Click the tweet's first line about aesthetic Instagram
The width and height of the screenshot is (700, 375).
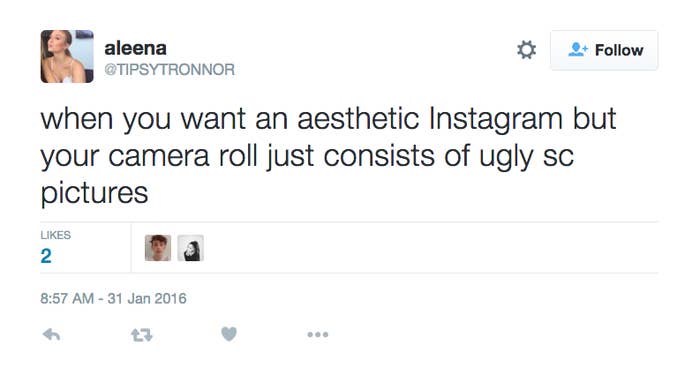[328, 120]
